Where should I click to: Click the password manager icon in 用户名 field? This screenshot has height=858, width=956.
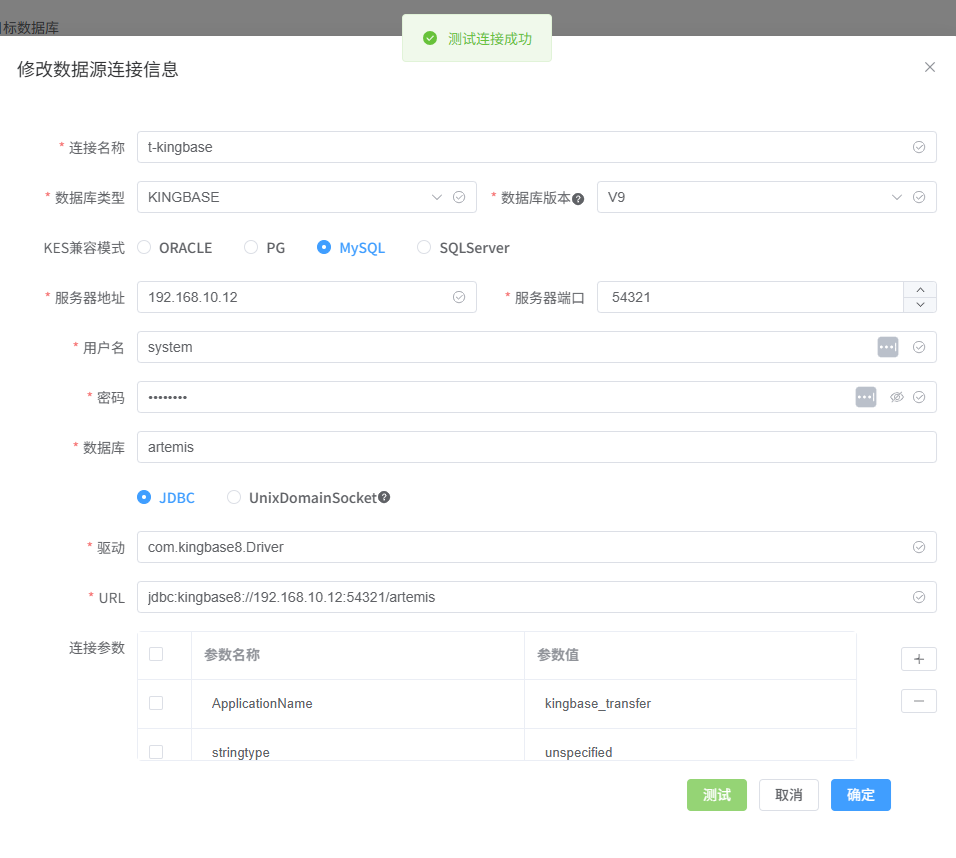(888, 347)
